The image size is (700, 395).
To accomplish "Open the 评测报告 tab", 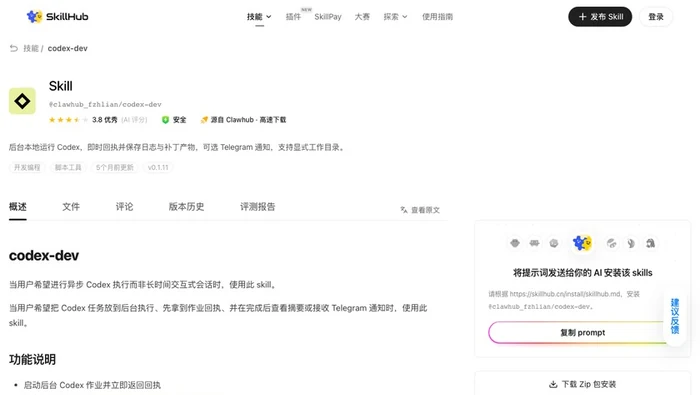I will click(258, 207).
